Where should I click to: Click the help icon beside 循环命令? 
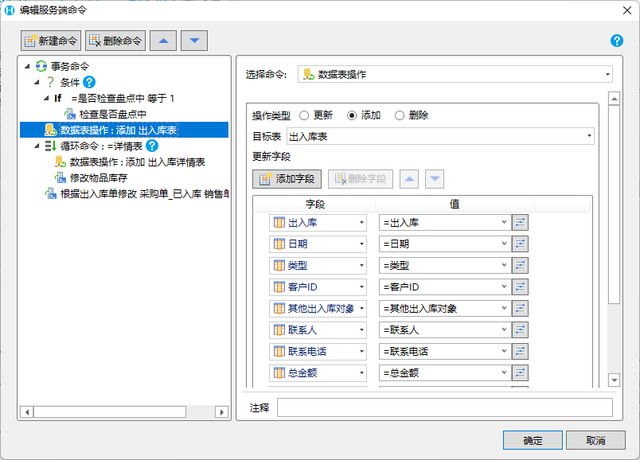[152, 146]
